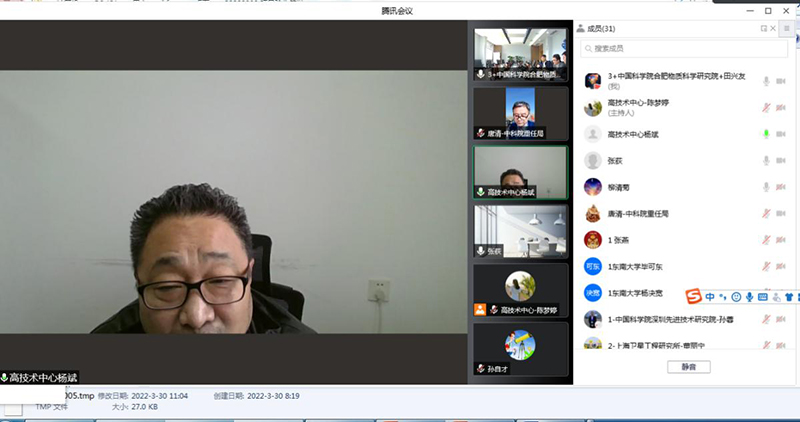Open Sogou emoji smiley panel

tap(736, 296)
